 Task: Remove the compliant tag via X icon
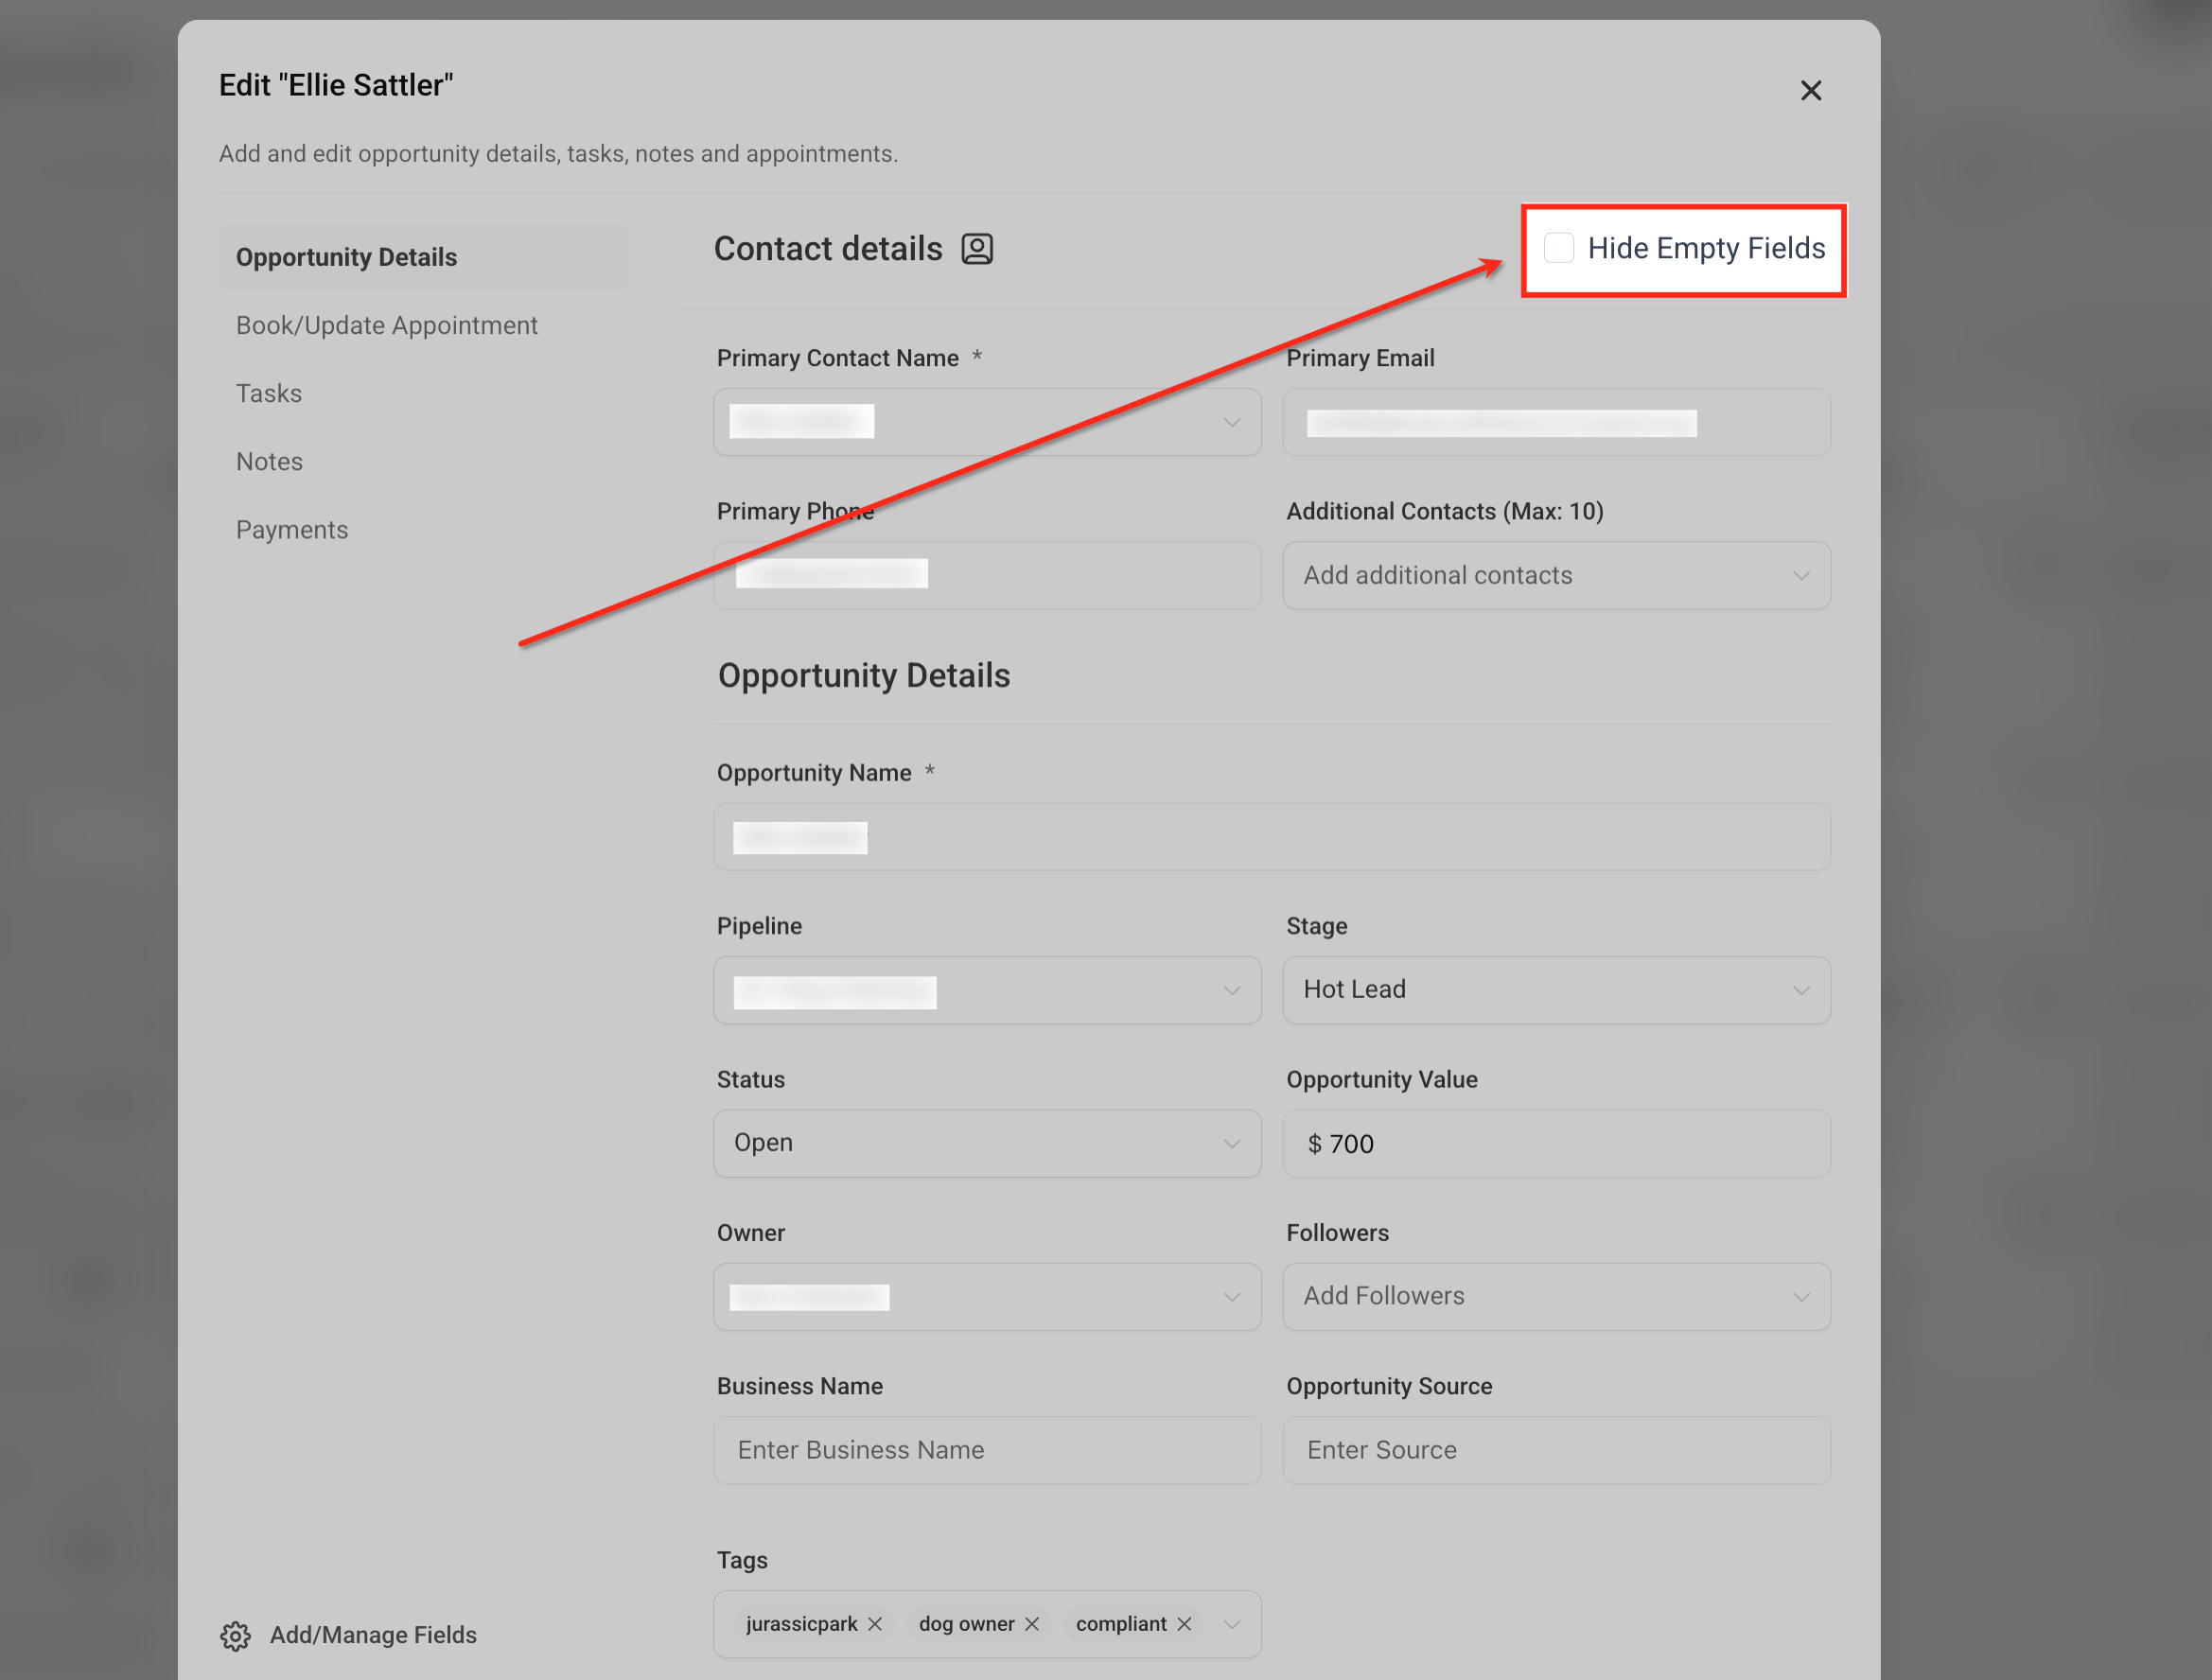click(1184, 1624)
